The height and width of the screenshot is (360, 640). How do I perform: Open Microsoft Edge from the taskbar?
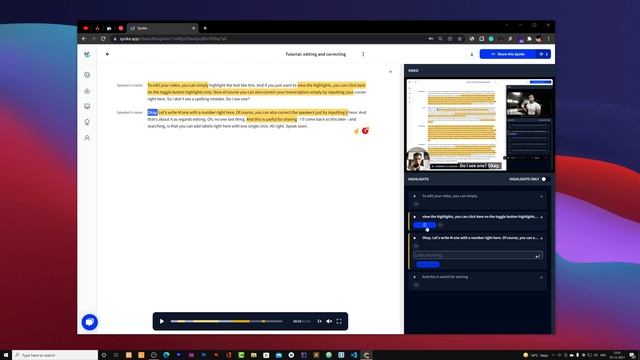(x=166, y=355)
